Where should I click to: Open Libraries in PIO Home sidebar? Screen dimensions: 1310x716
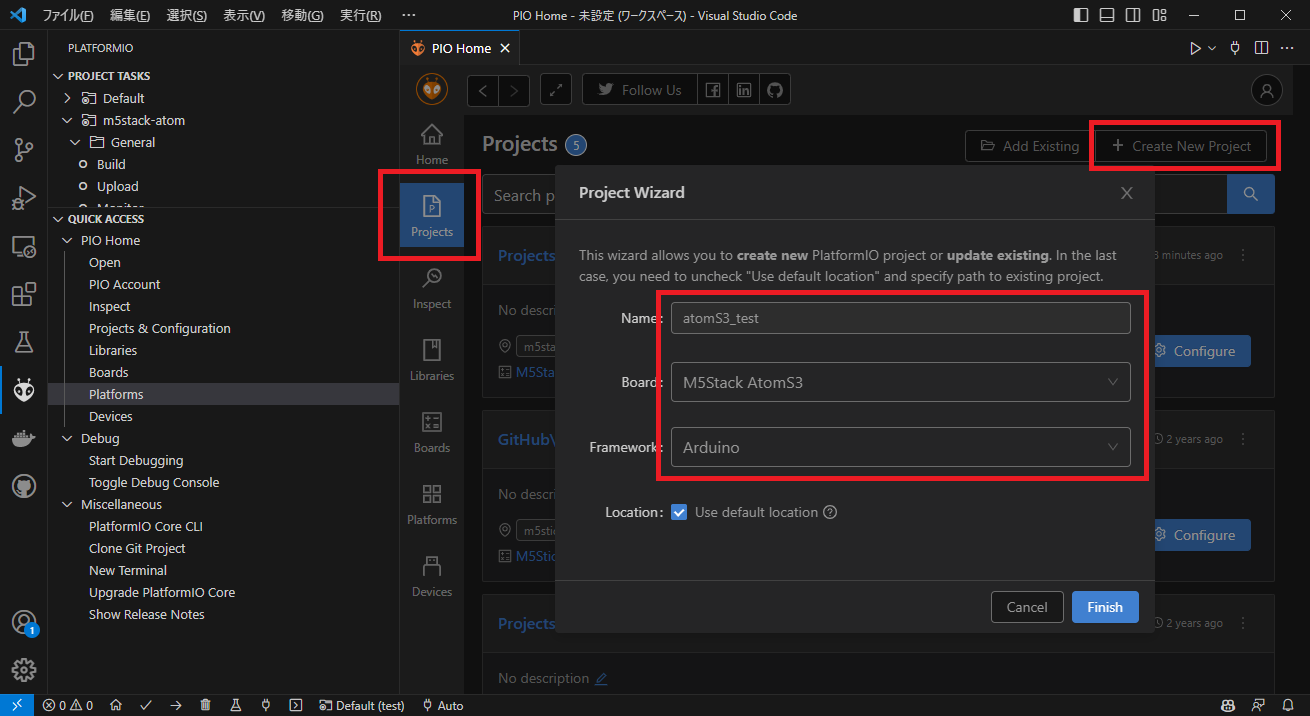click(x=432, y=360)
